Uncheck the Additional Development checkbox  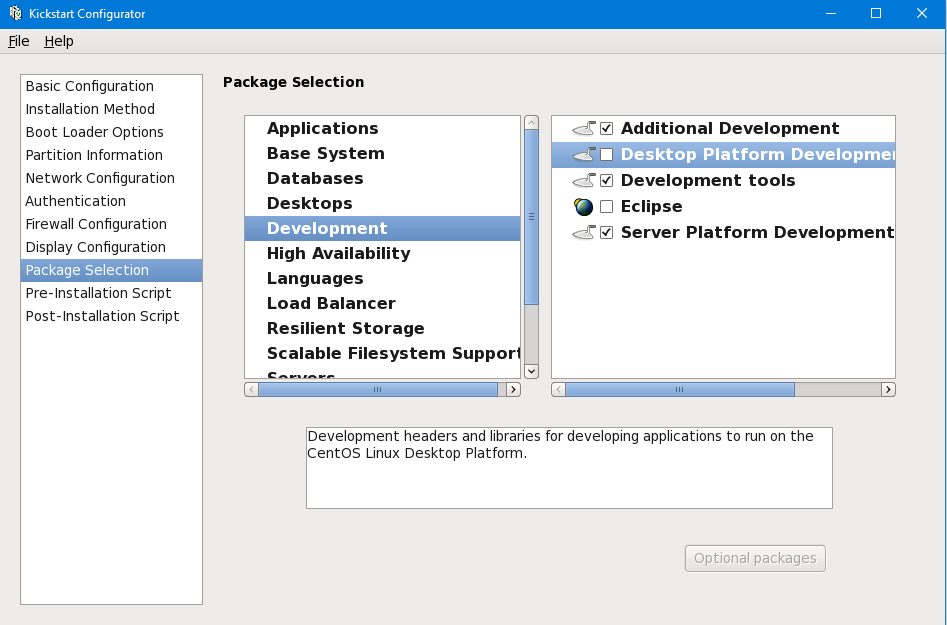click(x=606, y=128)
